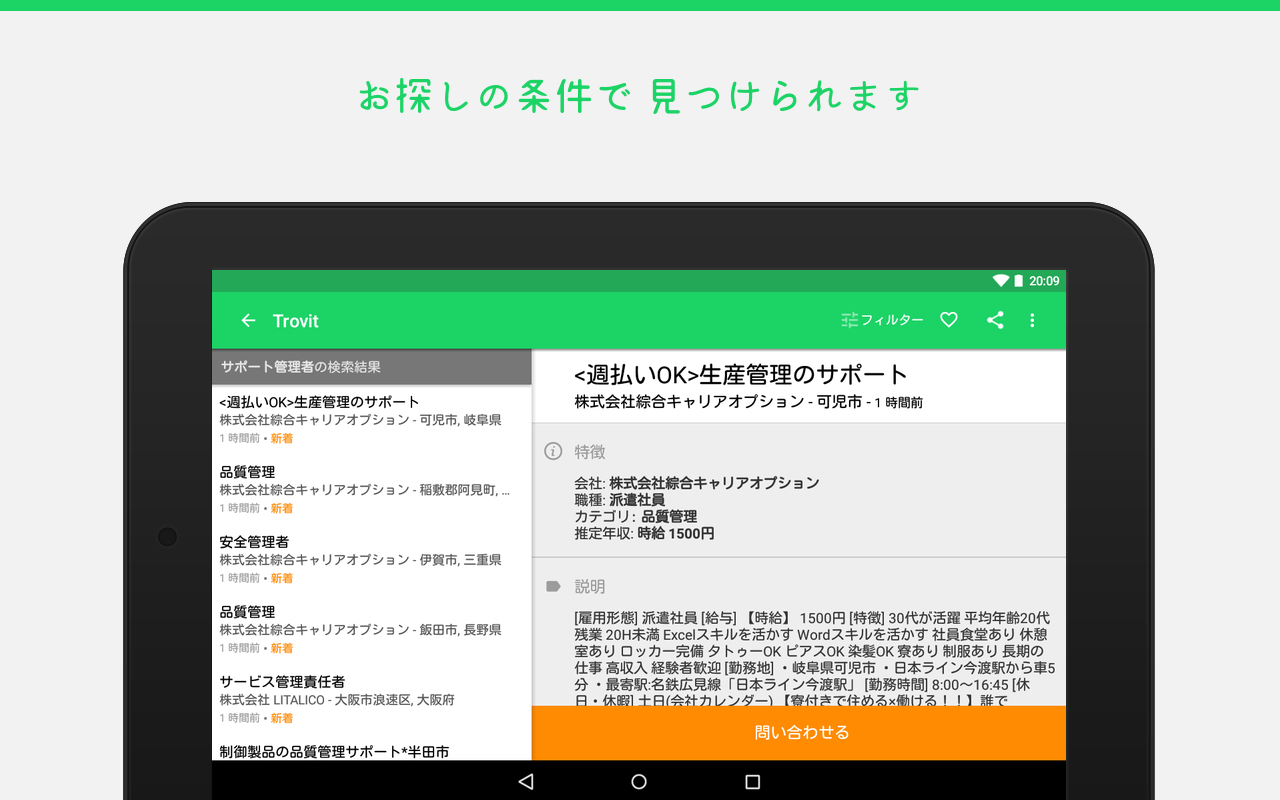Viewport: 1280px width, 800px height.
Task: Open the 品質管理 listing in 飯田市, 長野県
Action: (x=371, y=630)
